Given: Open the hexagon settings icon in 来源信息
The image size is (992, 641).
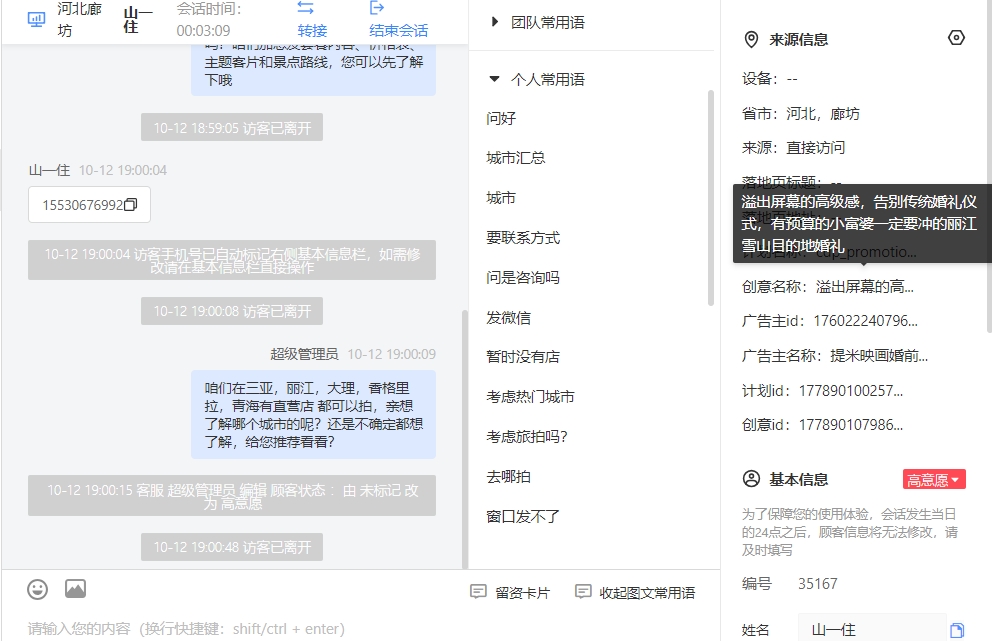Looking at the screenshot, I should 957,38.
